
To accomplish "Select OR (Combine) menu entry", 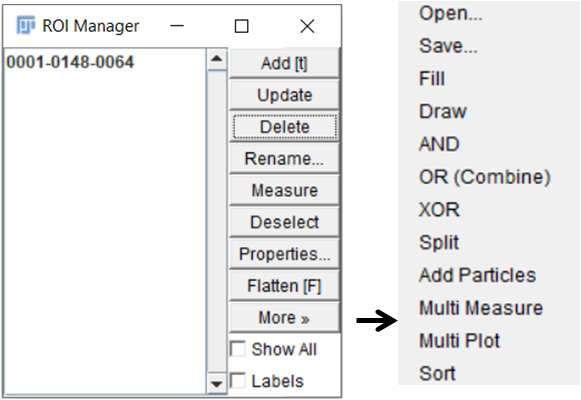I will (x=485, y=177).
